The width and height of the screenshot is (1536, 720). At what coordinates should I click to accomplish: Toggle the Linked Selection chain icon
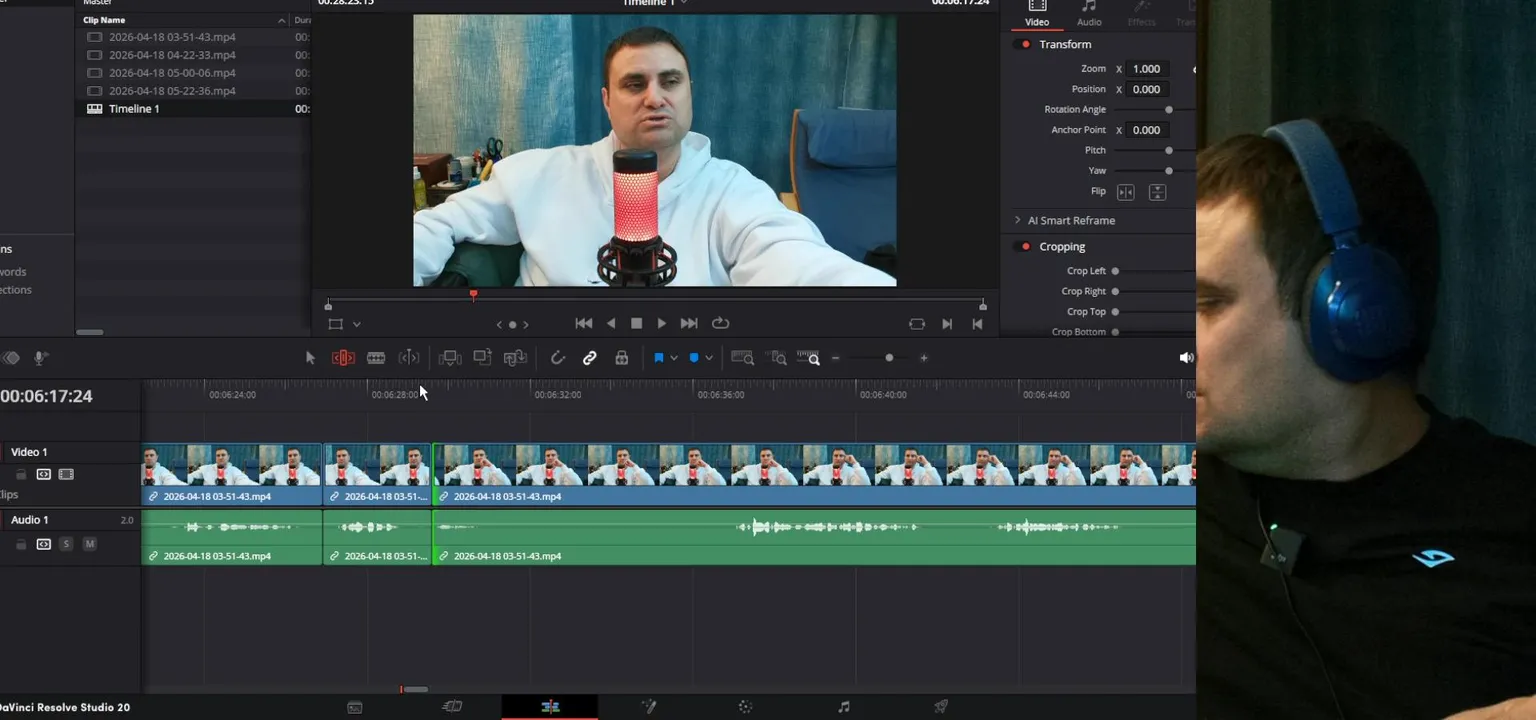point(590,358)
